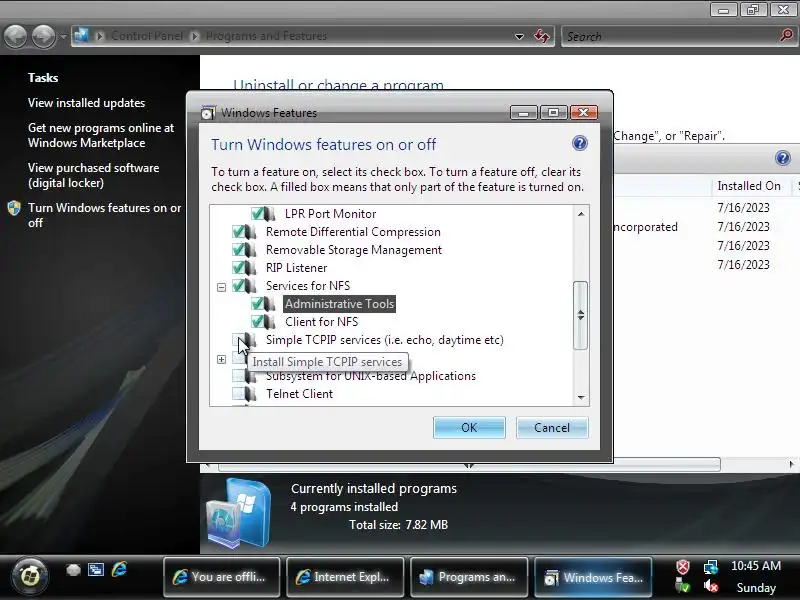Click the horizontal scrollbar in the programs list
Image resolution: width=800 pixels, height=600 pixels.
469,464
